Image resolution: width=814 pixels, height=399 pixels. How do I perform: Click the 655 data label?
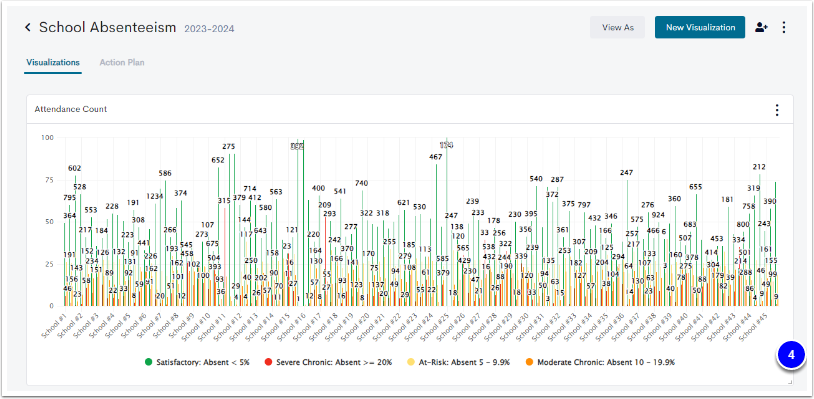click(x=695, y=187)
